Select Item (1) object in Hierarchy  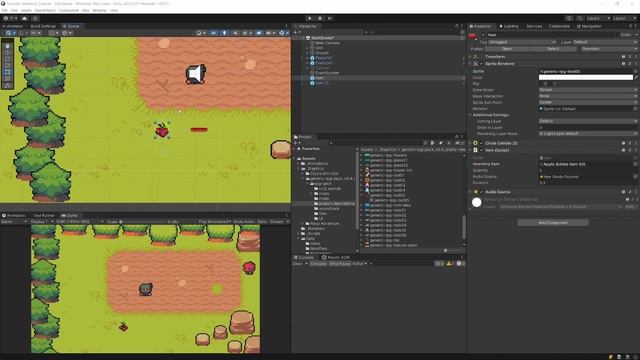322,83
